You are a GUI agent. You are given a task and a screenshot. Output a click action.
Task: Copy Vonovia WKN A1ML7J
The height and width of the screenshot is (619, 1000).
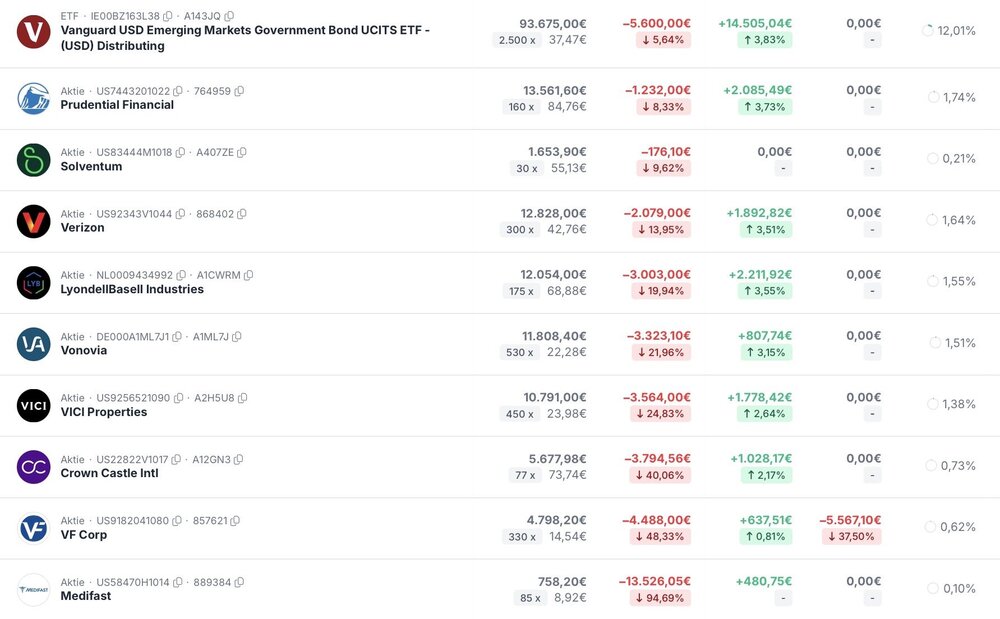point(237,337)
